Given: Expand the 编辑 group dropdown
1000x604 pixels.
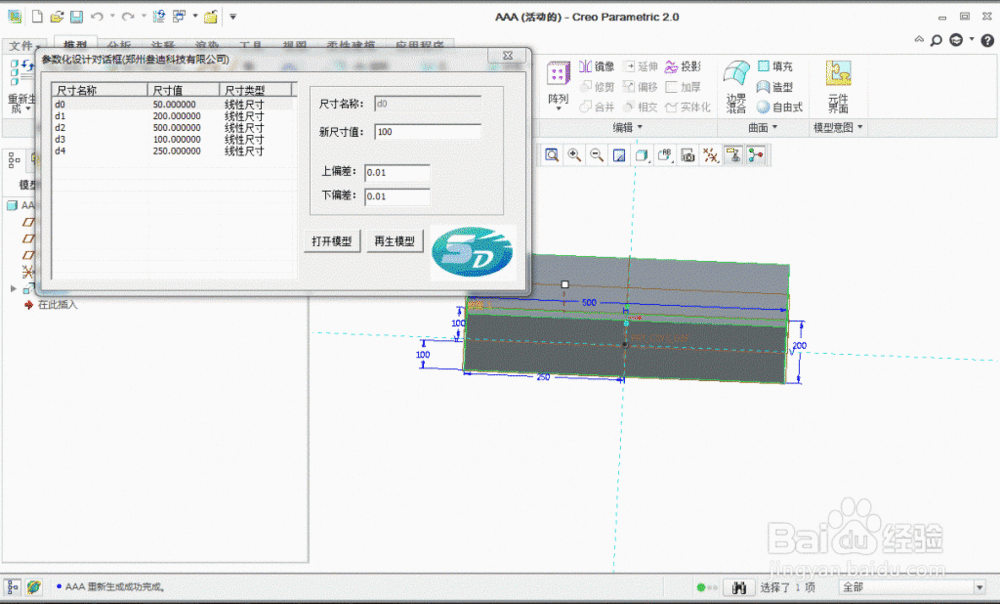Looking at the screenshot, I should (627, 128).
